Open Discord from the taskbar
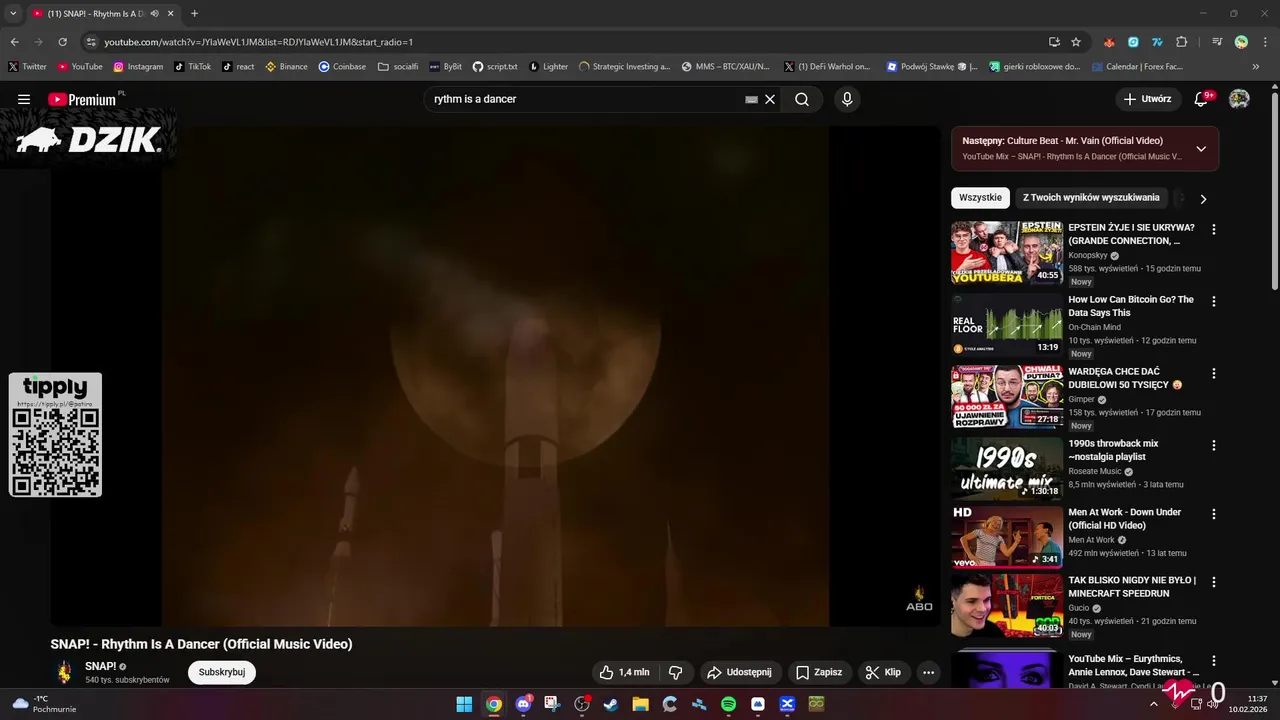 [523, 704]
